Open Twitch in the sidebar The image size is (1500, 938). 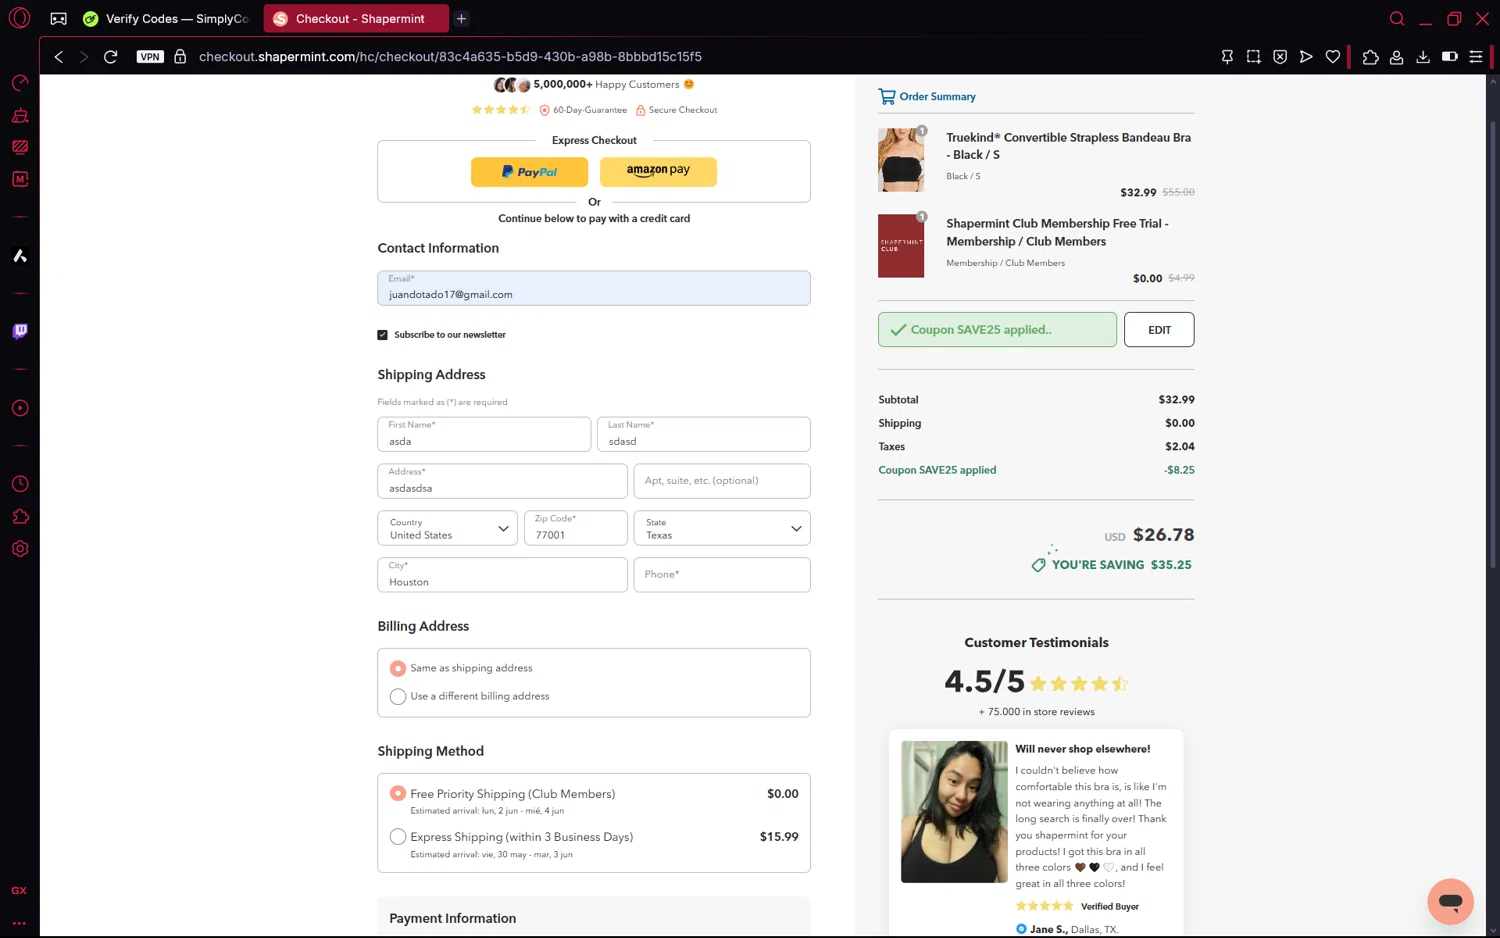tap(19, 331)
